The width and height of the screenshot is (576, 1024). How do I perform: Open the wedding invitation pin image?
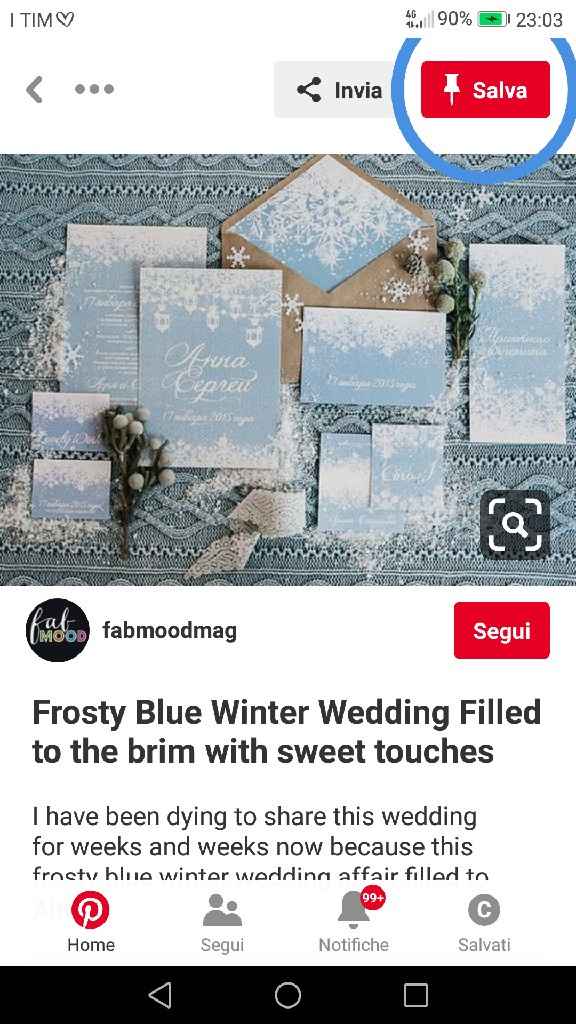coord(288,370)
